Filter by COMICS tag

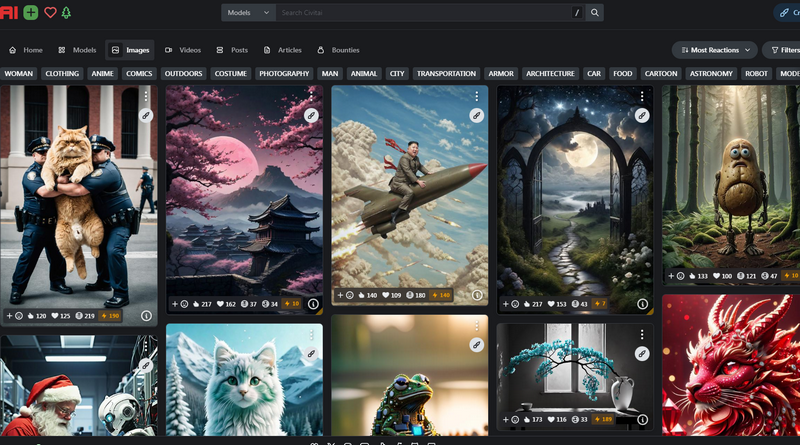[x=139, y=73]
